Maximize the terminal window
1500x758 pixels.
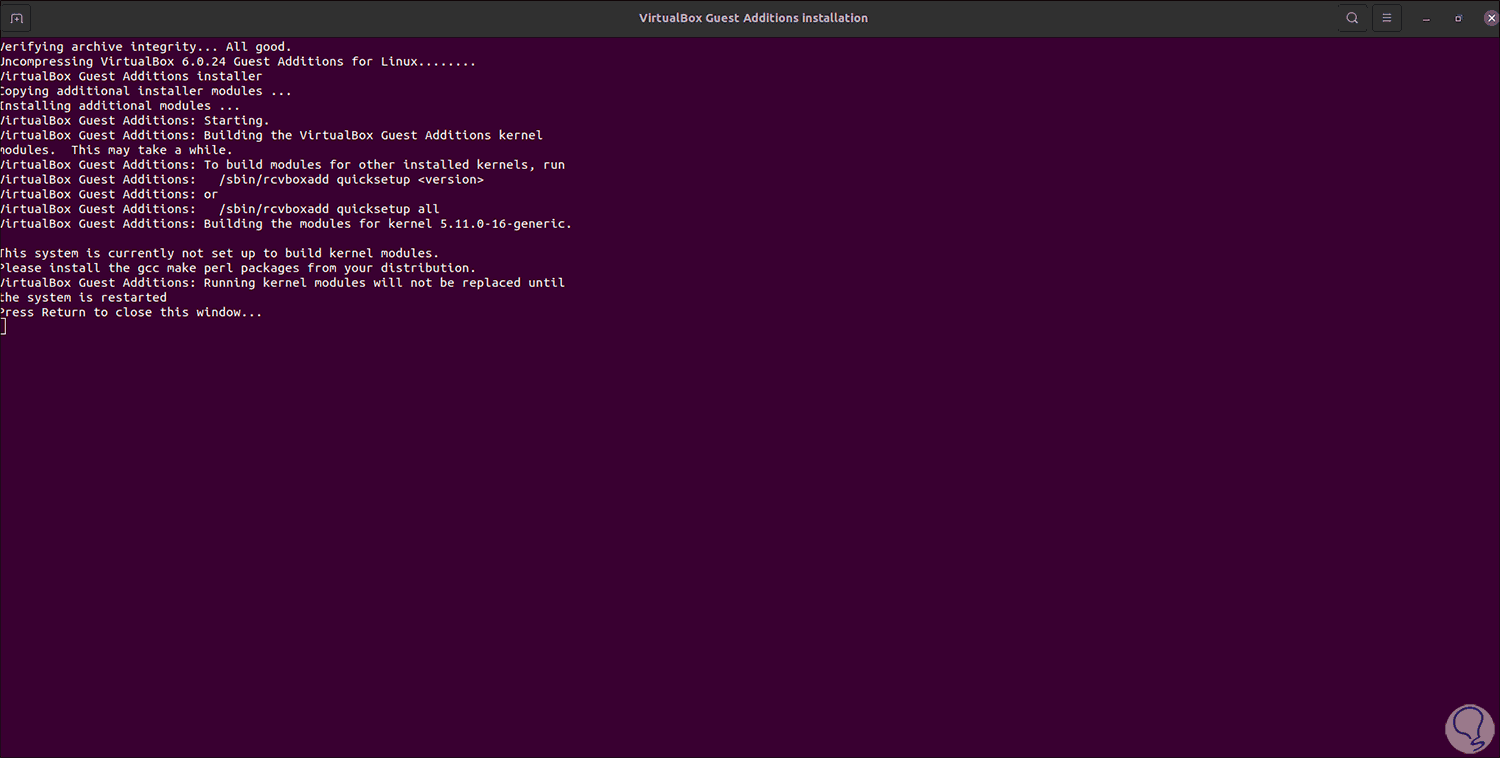click(x=1458, y=18)
